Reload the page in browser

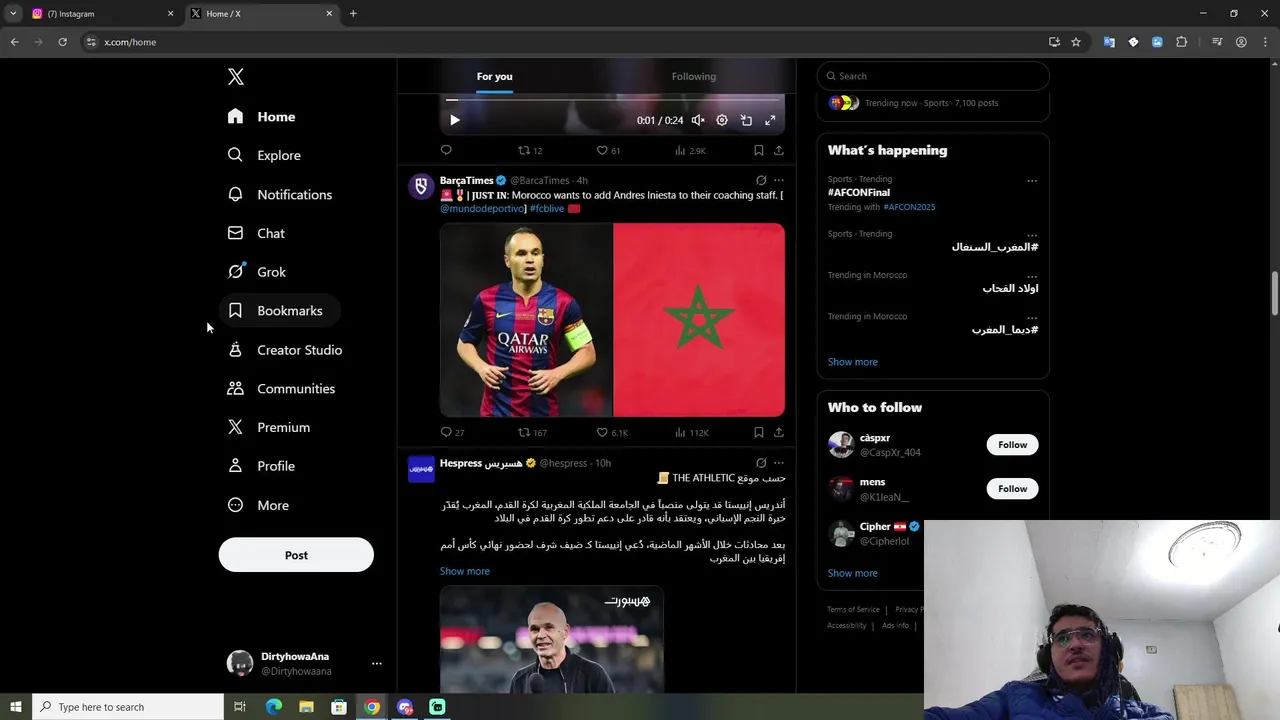(x=62, y=42)
